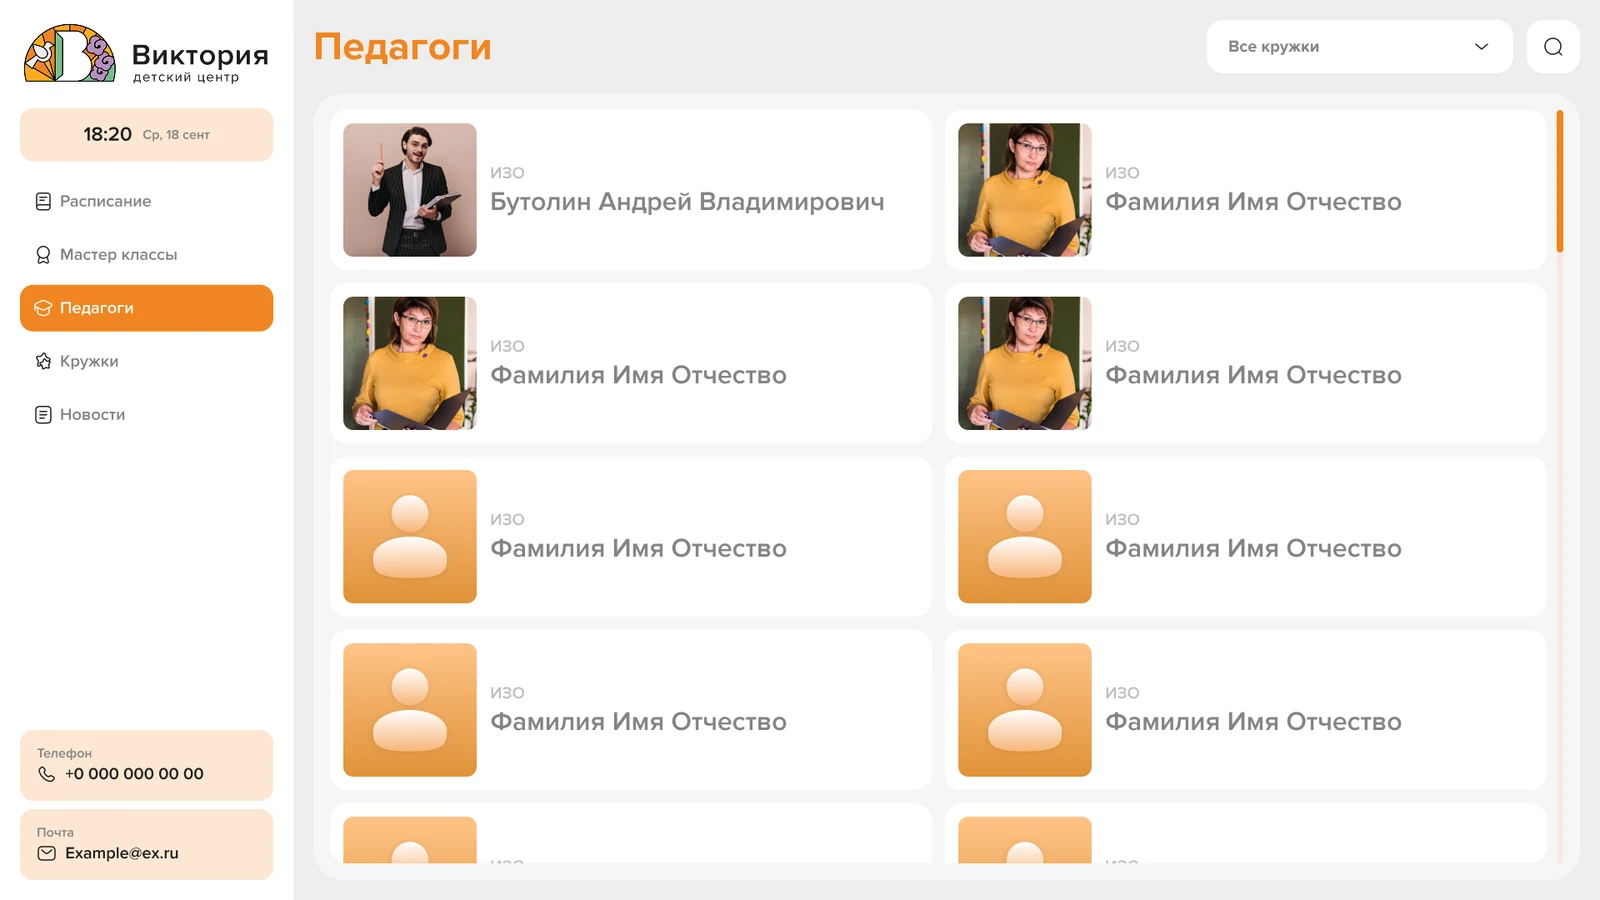Click Бутолин Андрей Владимирович's photo thumbnail

click(x=410, y=190)
